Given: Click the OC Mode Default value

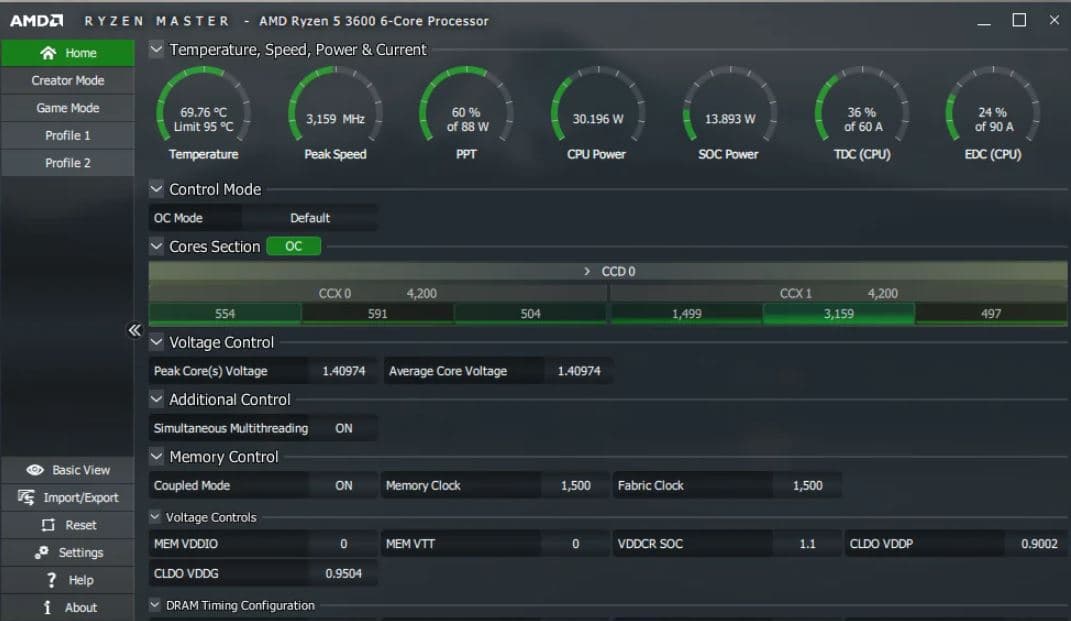Looking at the screenshot, I should pyautogui.click(x=310, y=218).
